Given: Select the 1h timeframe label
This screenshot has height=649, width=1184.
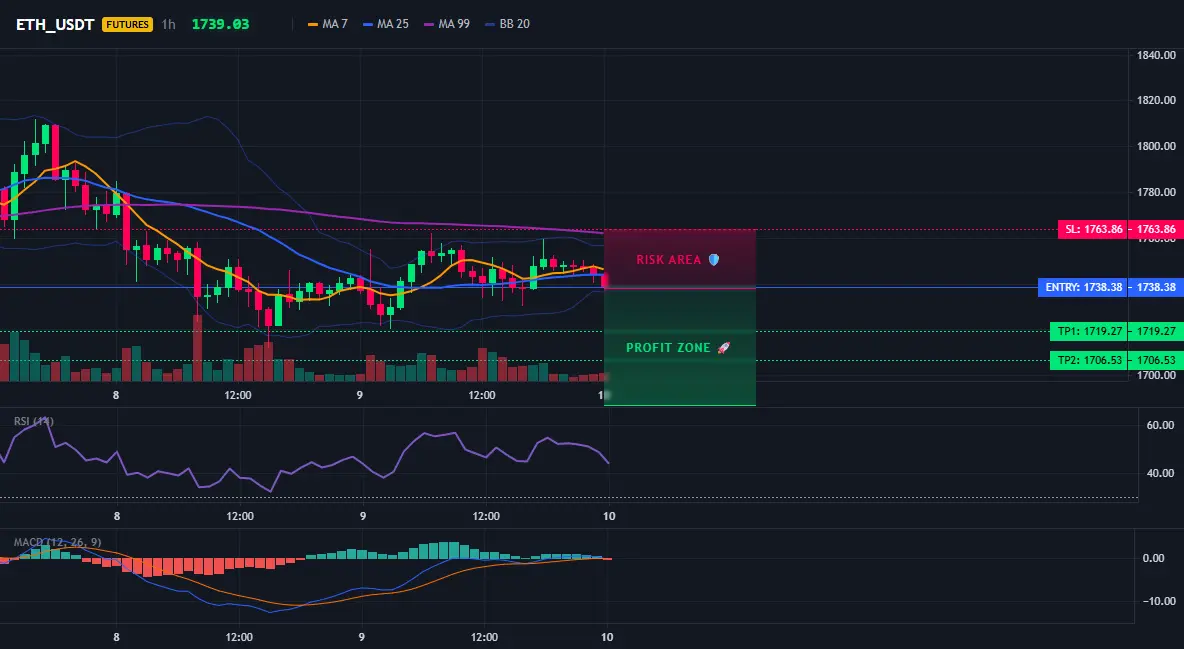Looking at the screenshot, I should point(168,24).
